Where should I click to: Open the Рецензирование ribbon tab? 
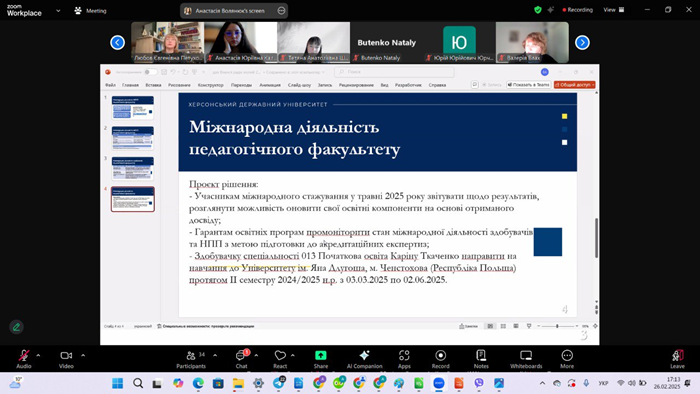pos(356,85)
